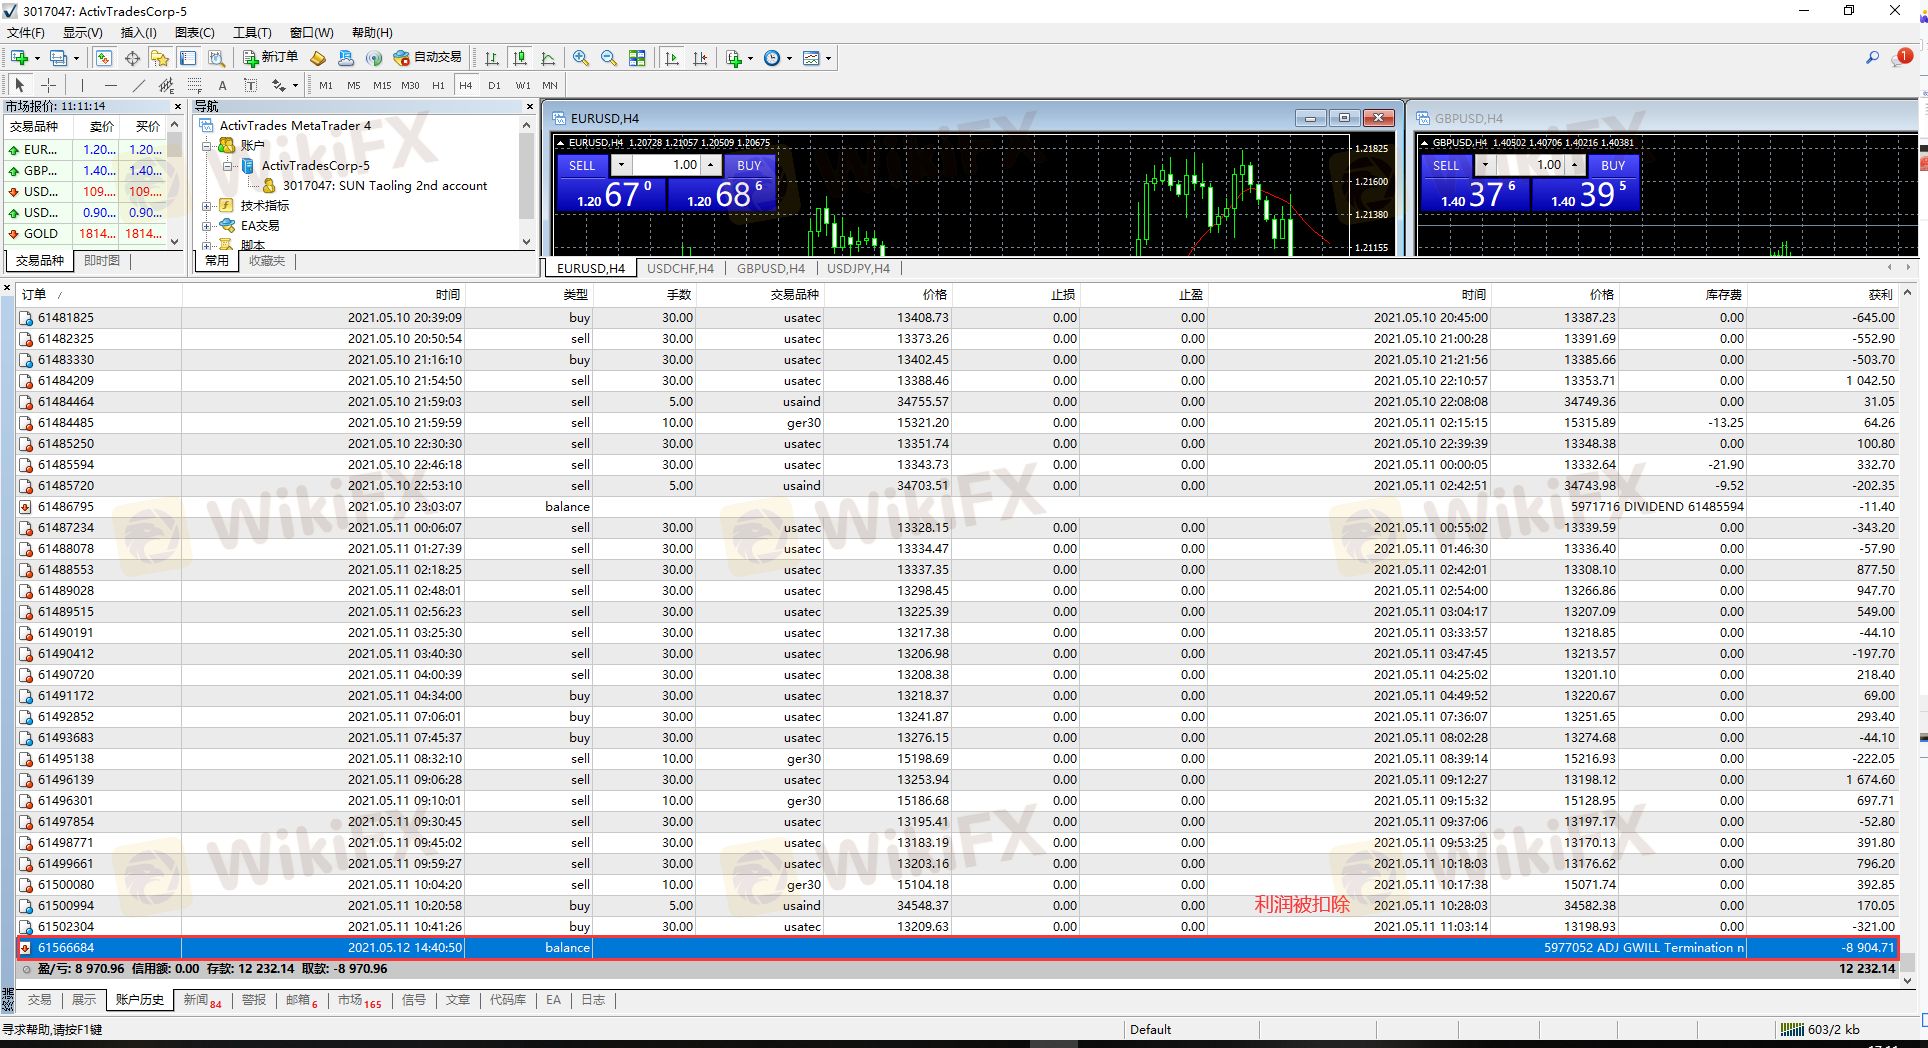The height and width of the screenshot is (1048, 1928).
Task: Select the D1 timeframe
Action: 494,85
